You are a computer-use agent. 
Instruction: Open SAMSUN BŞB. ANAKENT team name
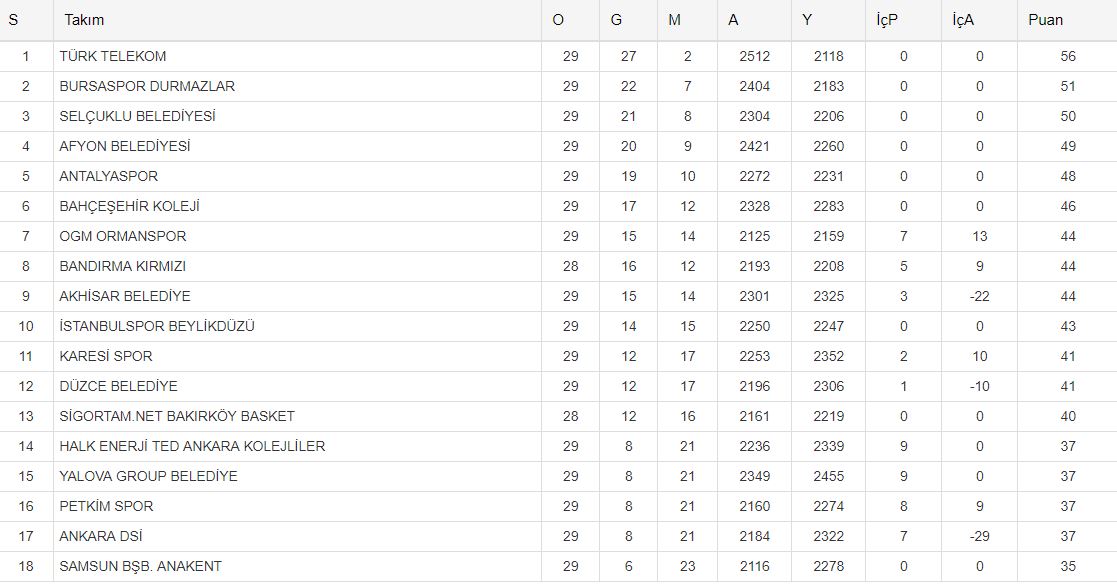(x=140, y=566)
